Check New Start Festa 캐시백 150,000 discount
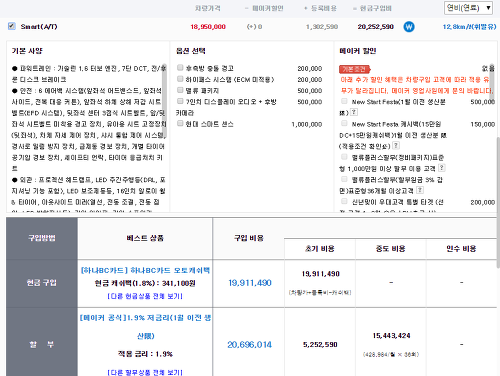500x376 pixels. click(344, 123)
